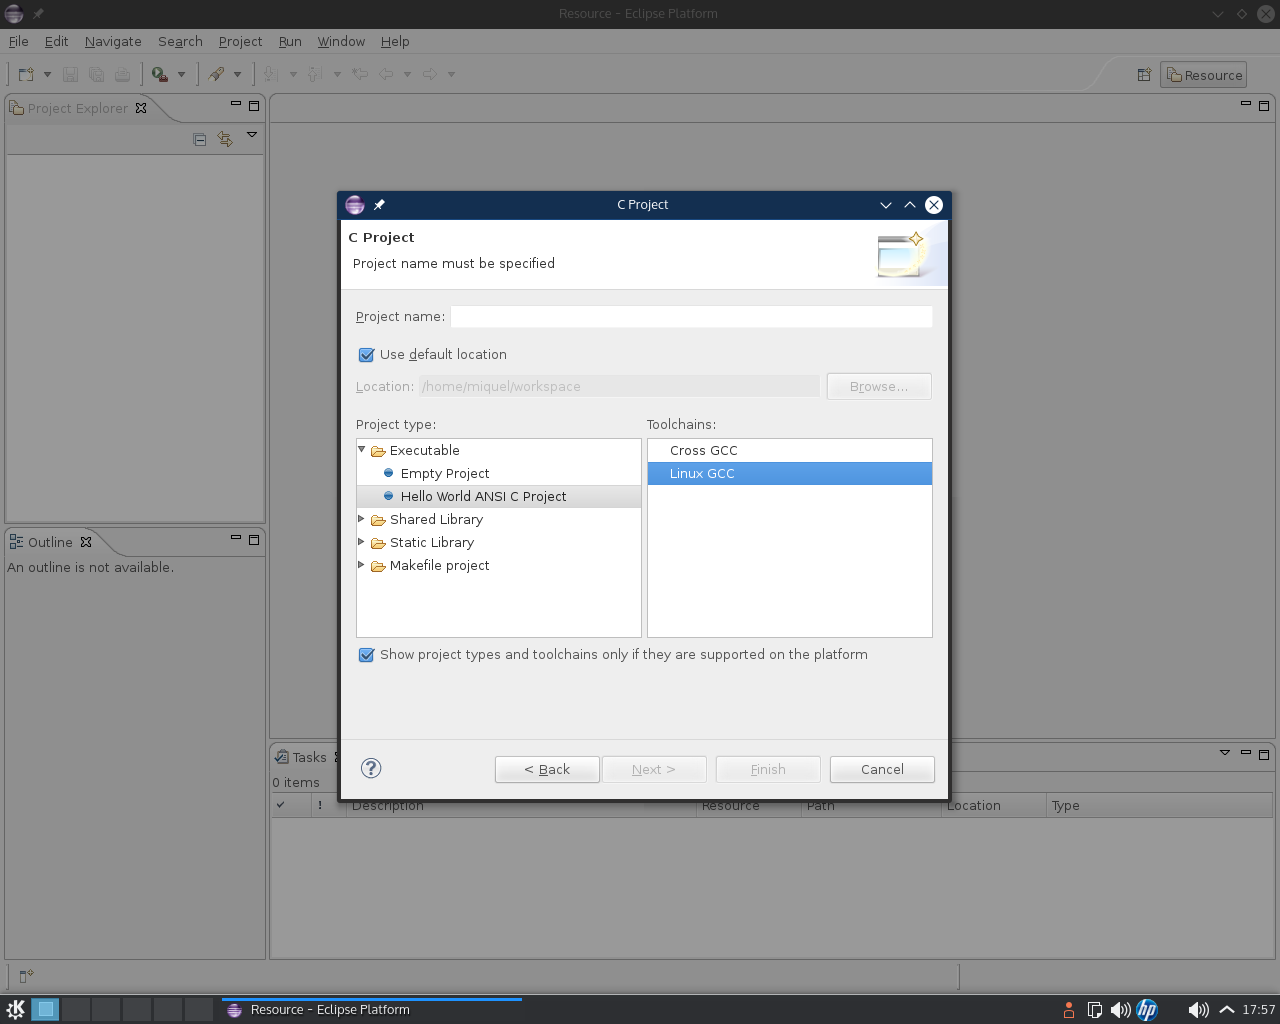Maximize the Outline panel
The height and width of the screenshot is (1024, 1280).
[x=254, y=539]
